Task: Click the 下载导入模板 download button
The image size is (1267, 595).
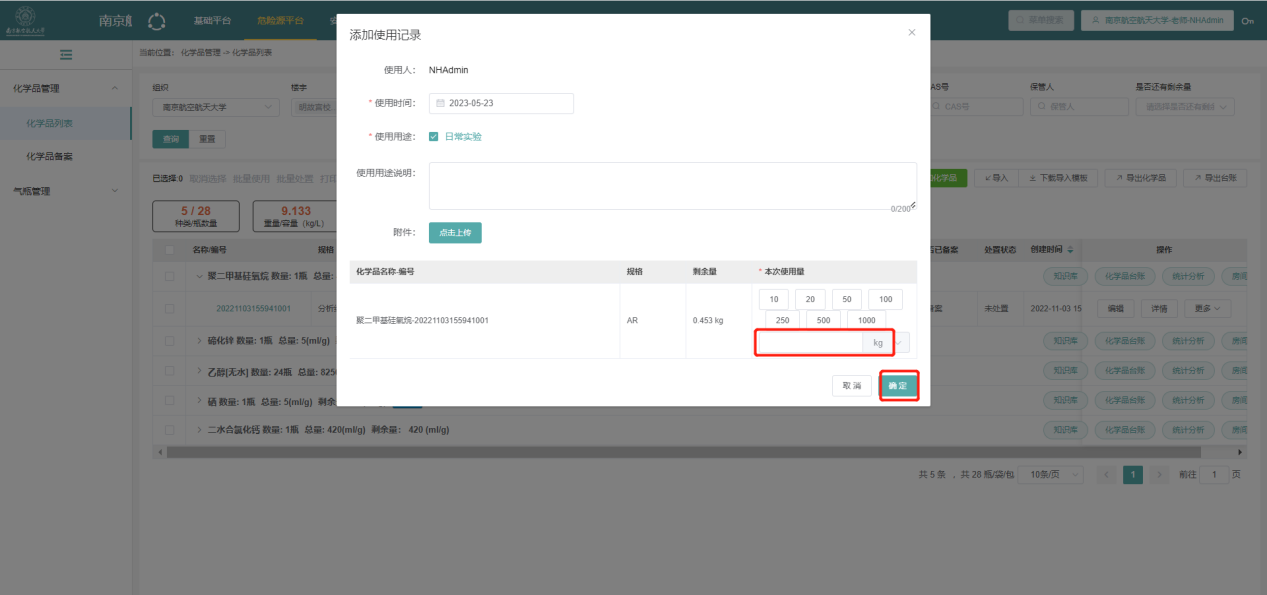Action: [1061, 177]
